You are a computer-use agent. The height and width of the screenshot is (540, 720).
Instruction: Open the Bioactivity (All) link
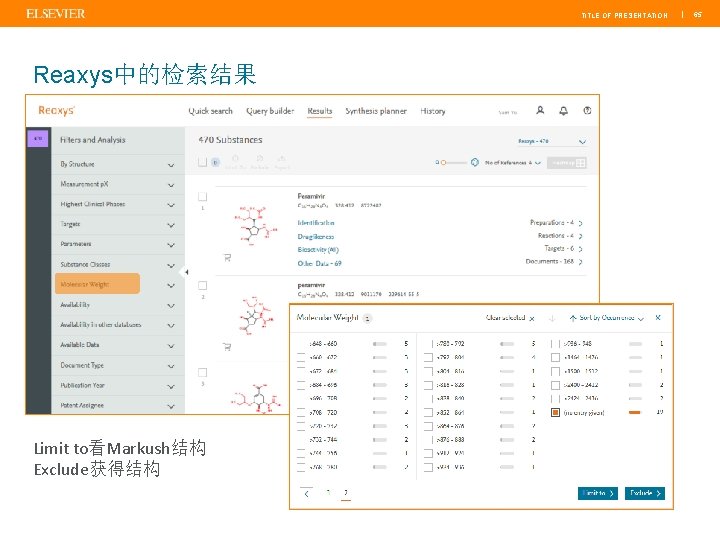click(x=318, y=250)
